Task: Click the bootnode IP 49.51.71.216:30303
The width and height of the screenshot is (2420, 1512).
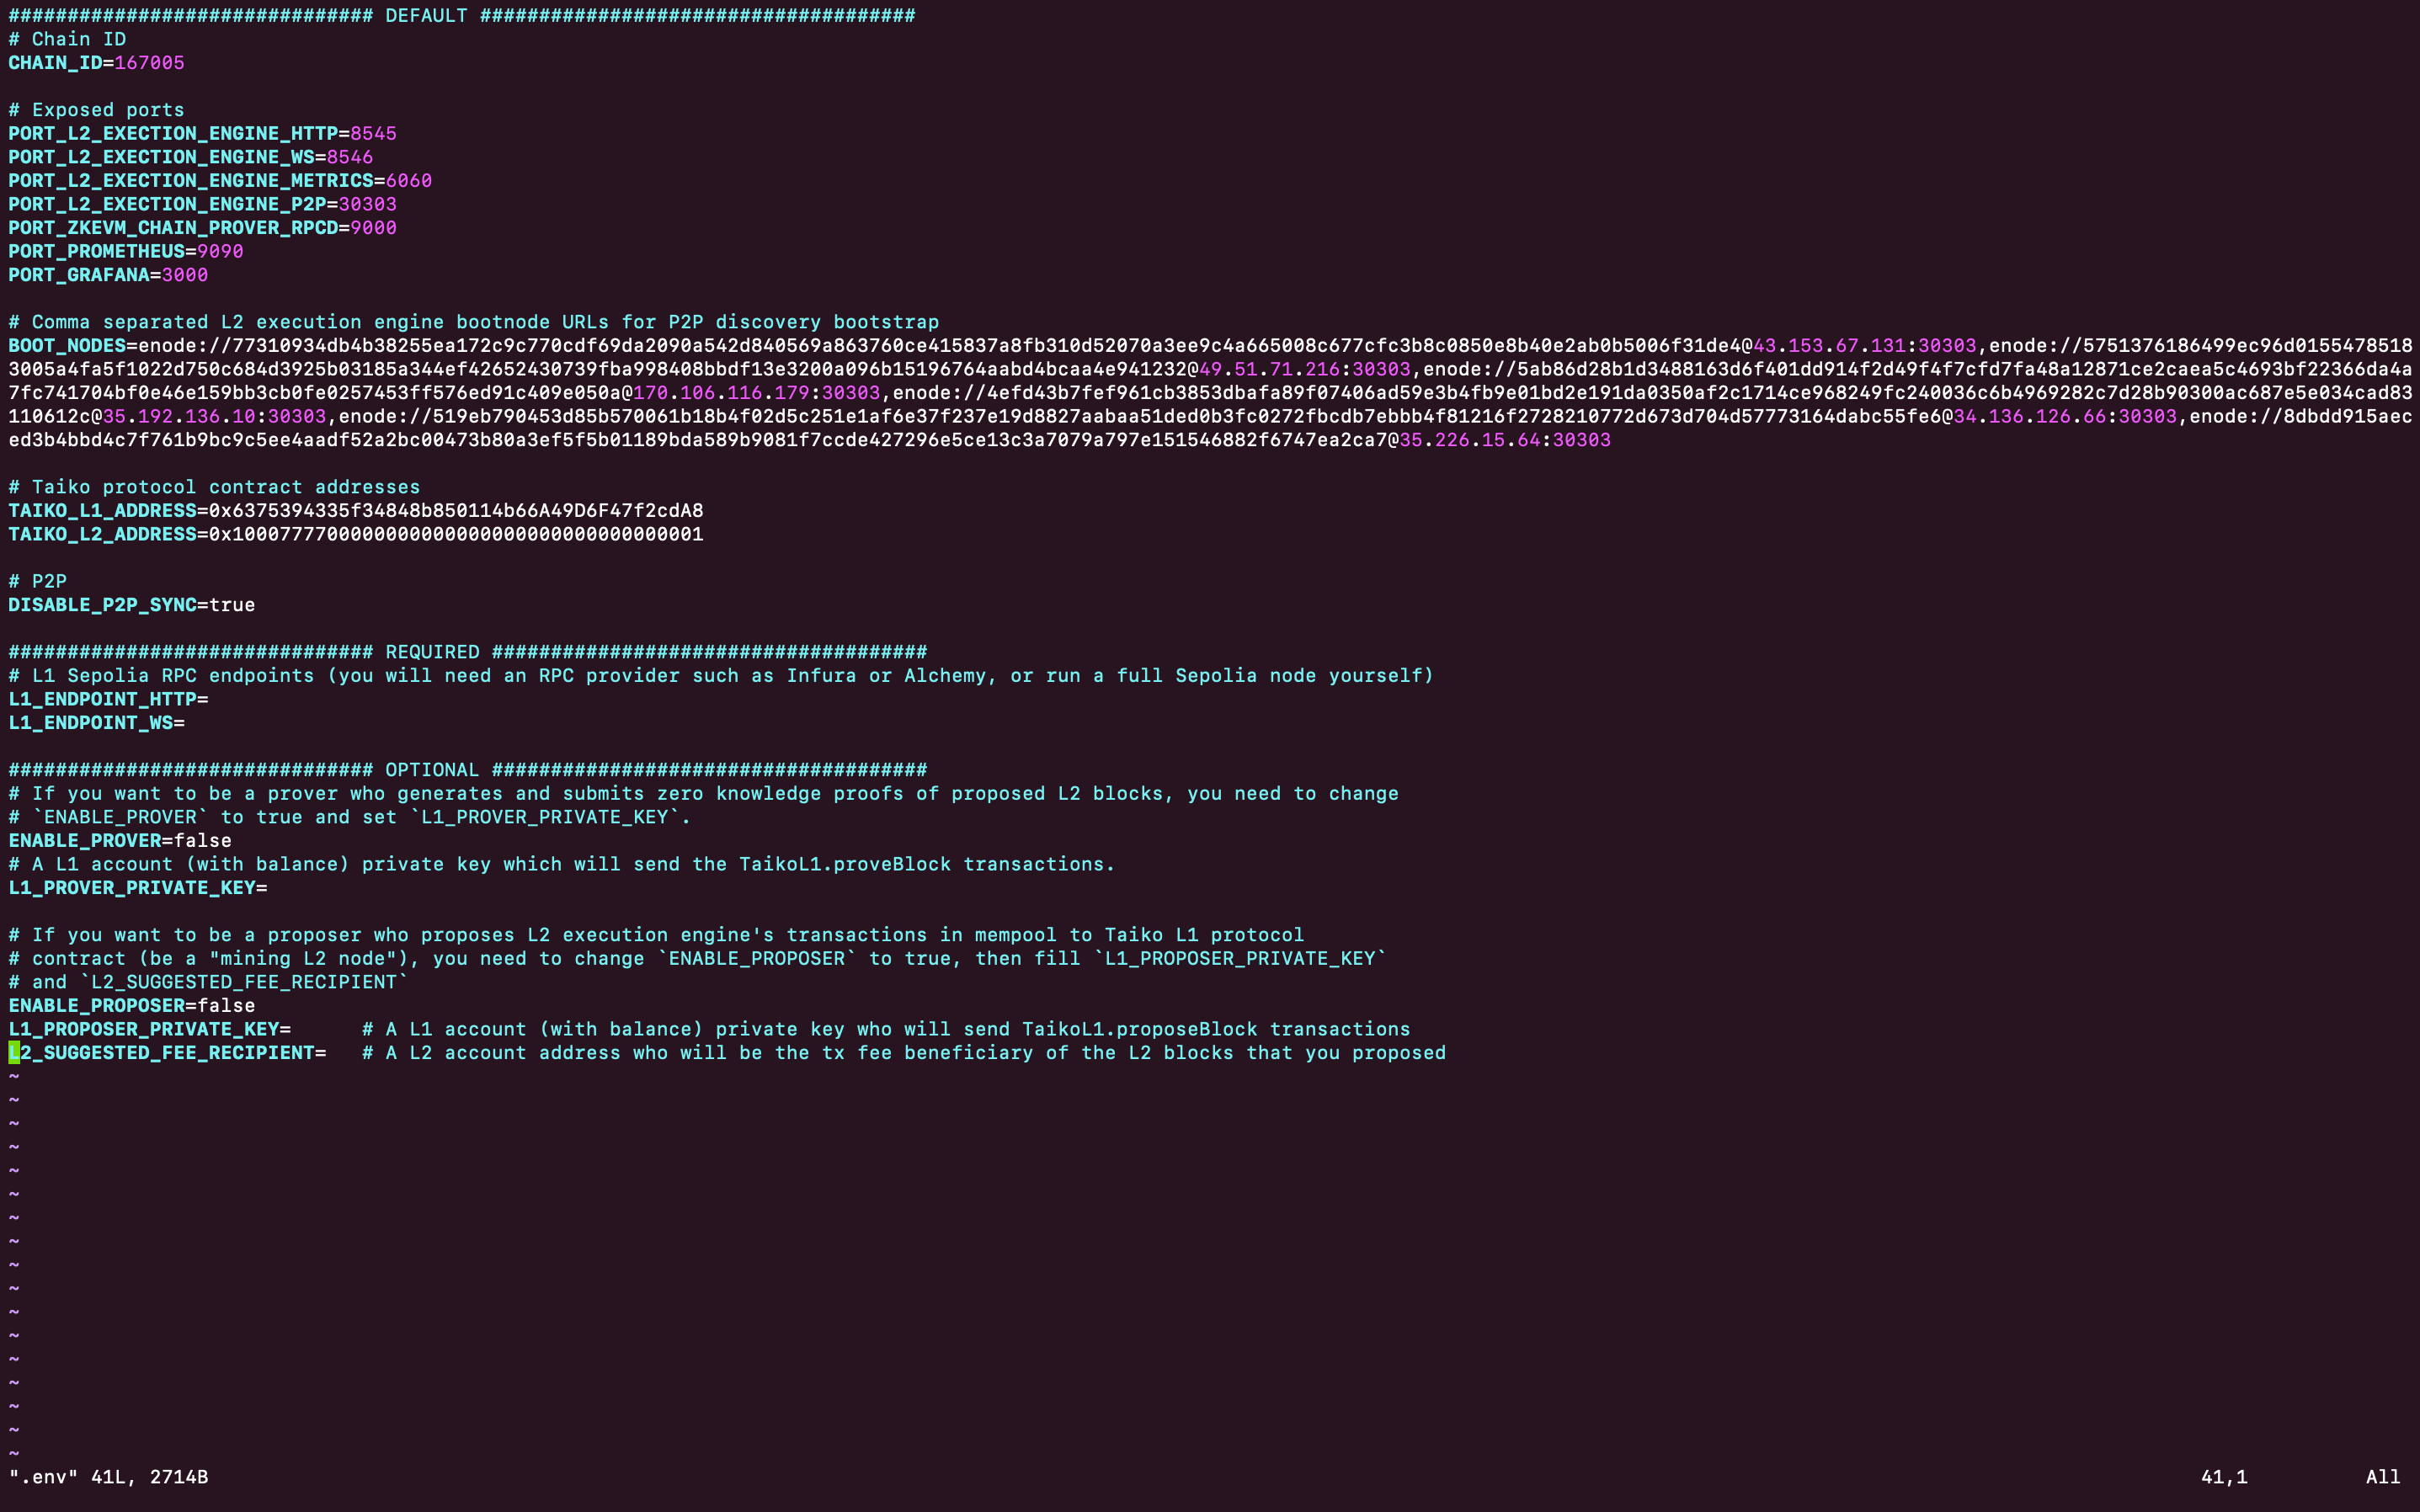Action: pos(1305,369)
